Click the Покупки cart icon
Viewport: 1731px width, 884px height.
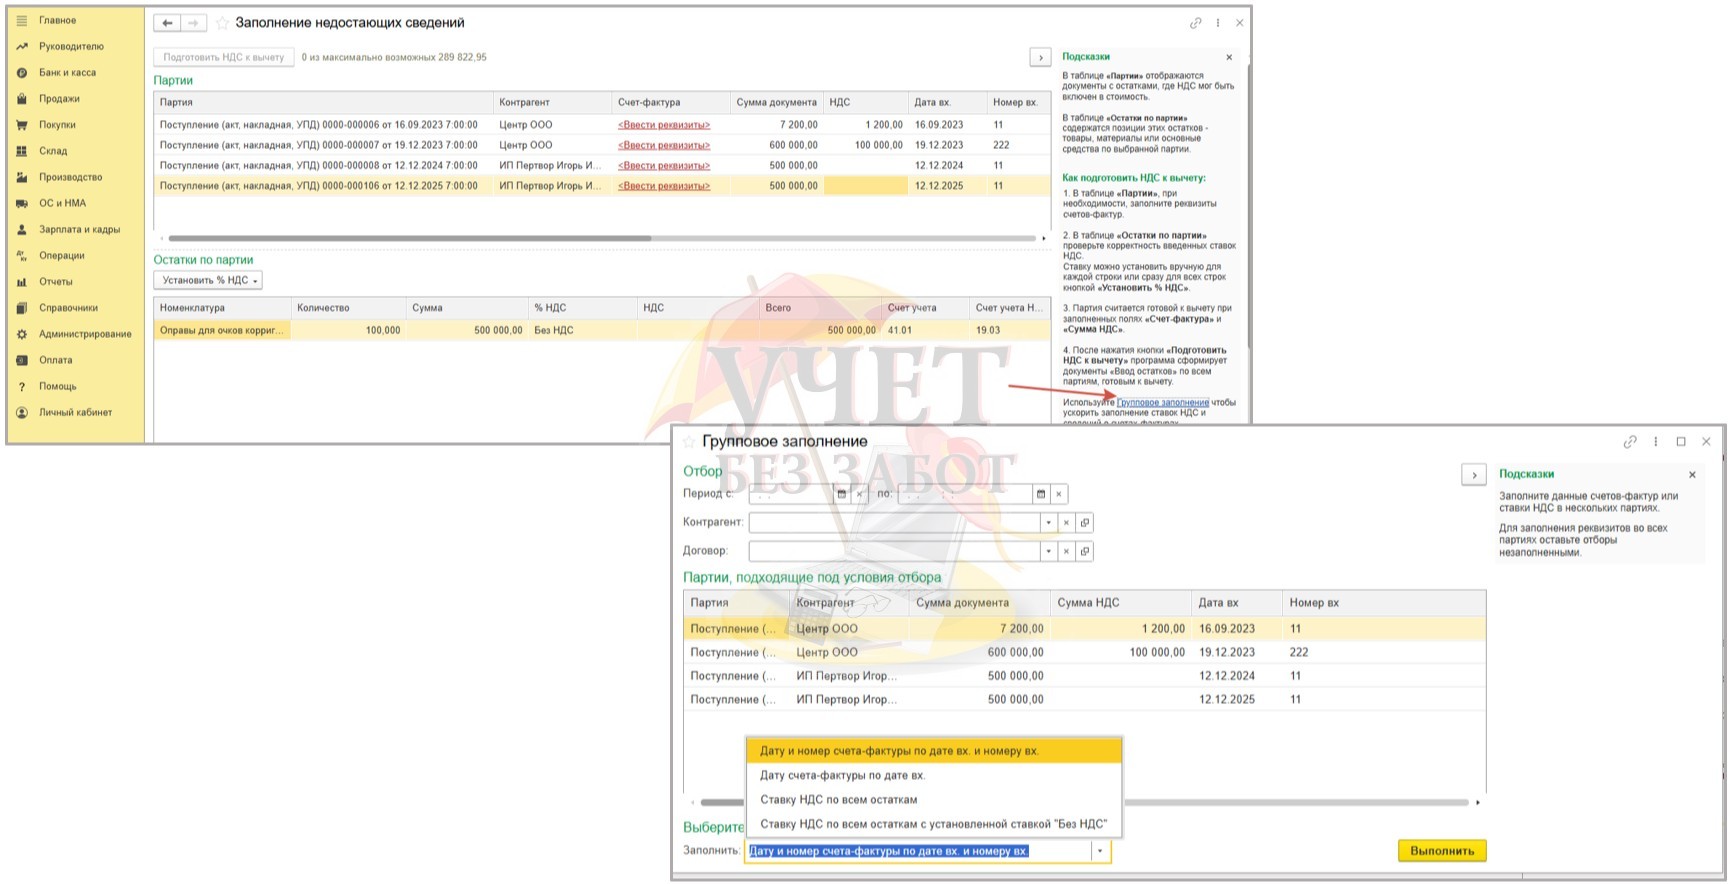point(22,125)
